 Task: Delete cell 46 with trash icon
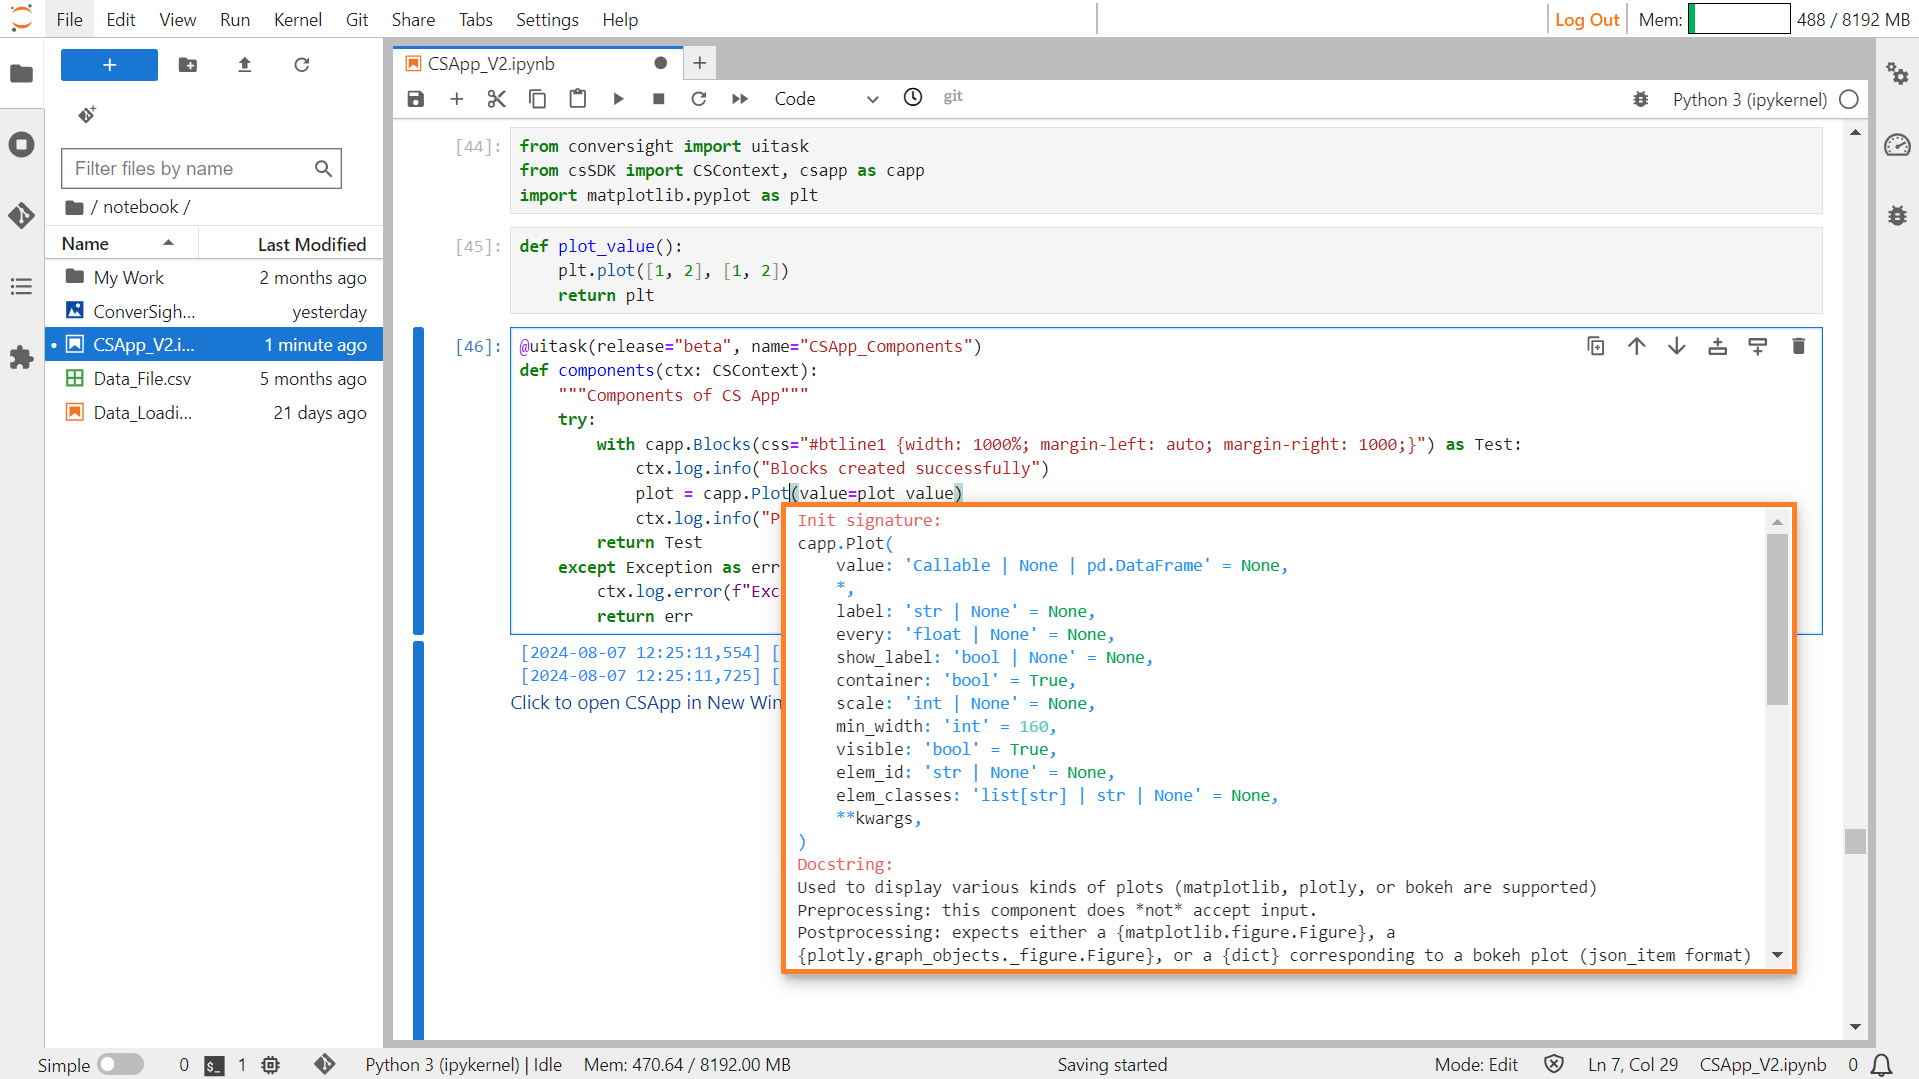pyautogui.click(x=1798, y=346)
